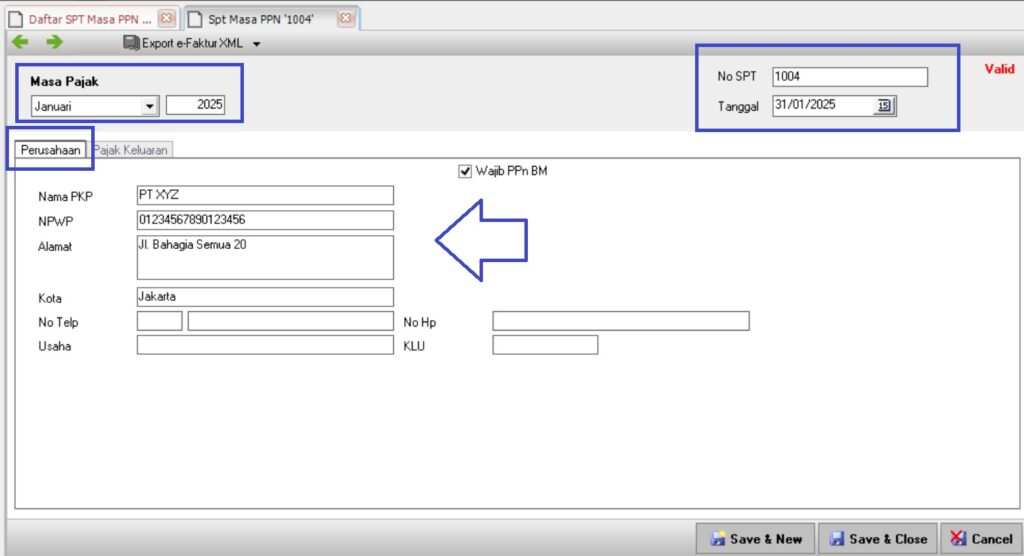
Task: Focus the NPWP input field
Action: pos(265,220)
